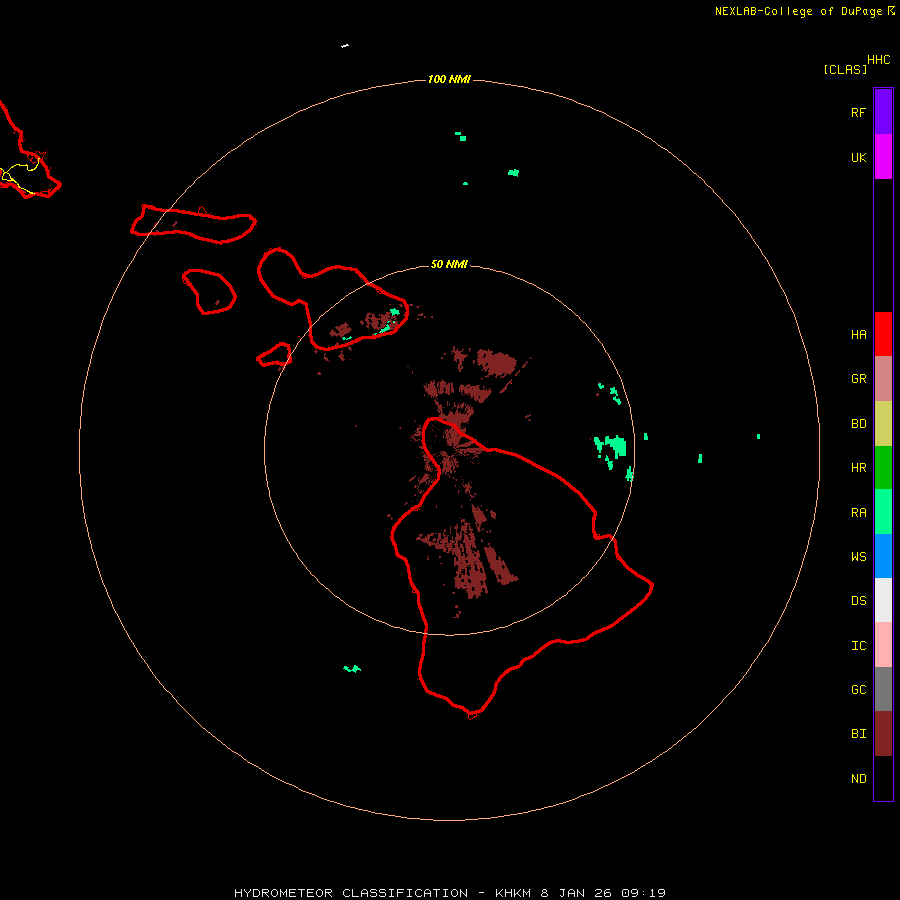Click the 'RF' legend label
This screenshot has width=900, height=900.
858,112
